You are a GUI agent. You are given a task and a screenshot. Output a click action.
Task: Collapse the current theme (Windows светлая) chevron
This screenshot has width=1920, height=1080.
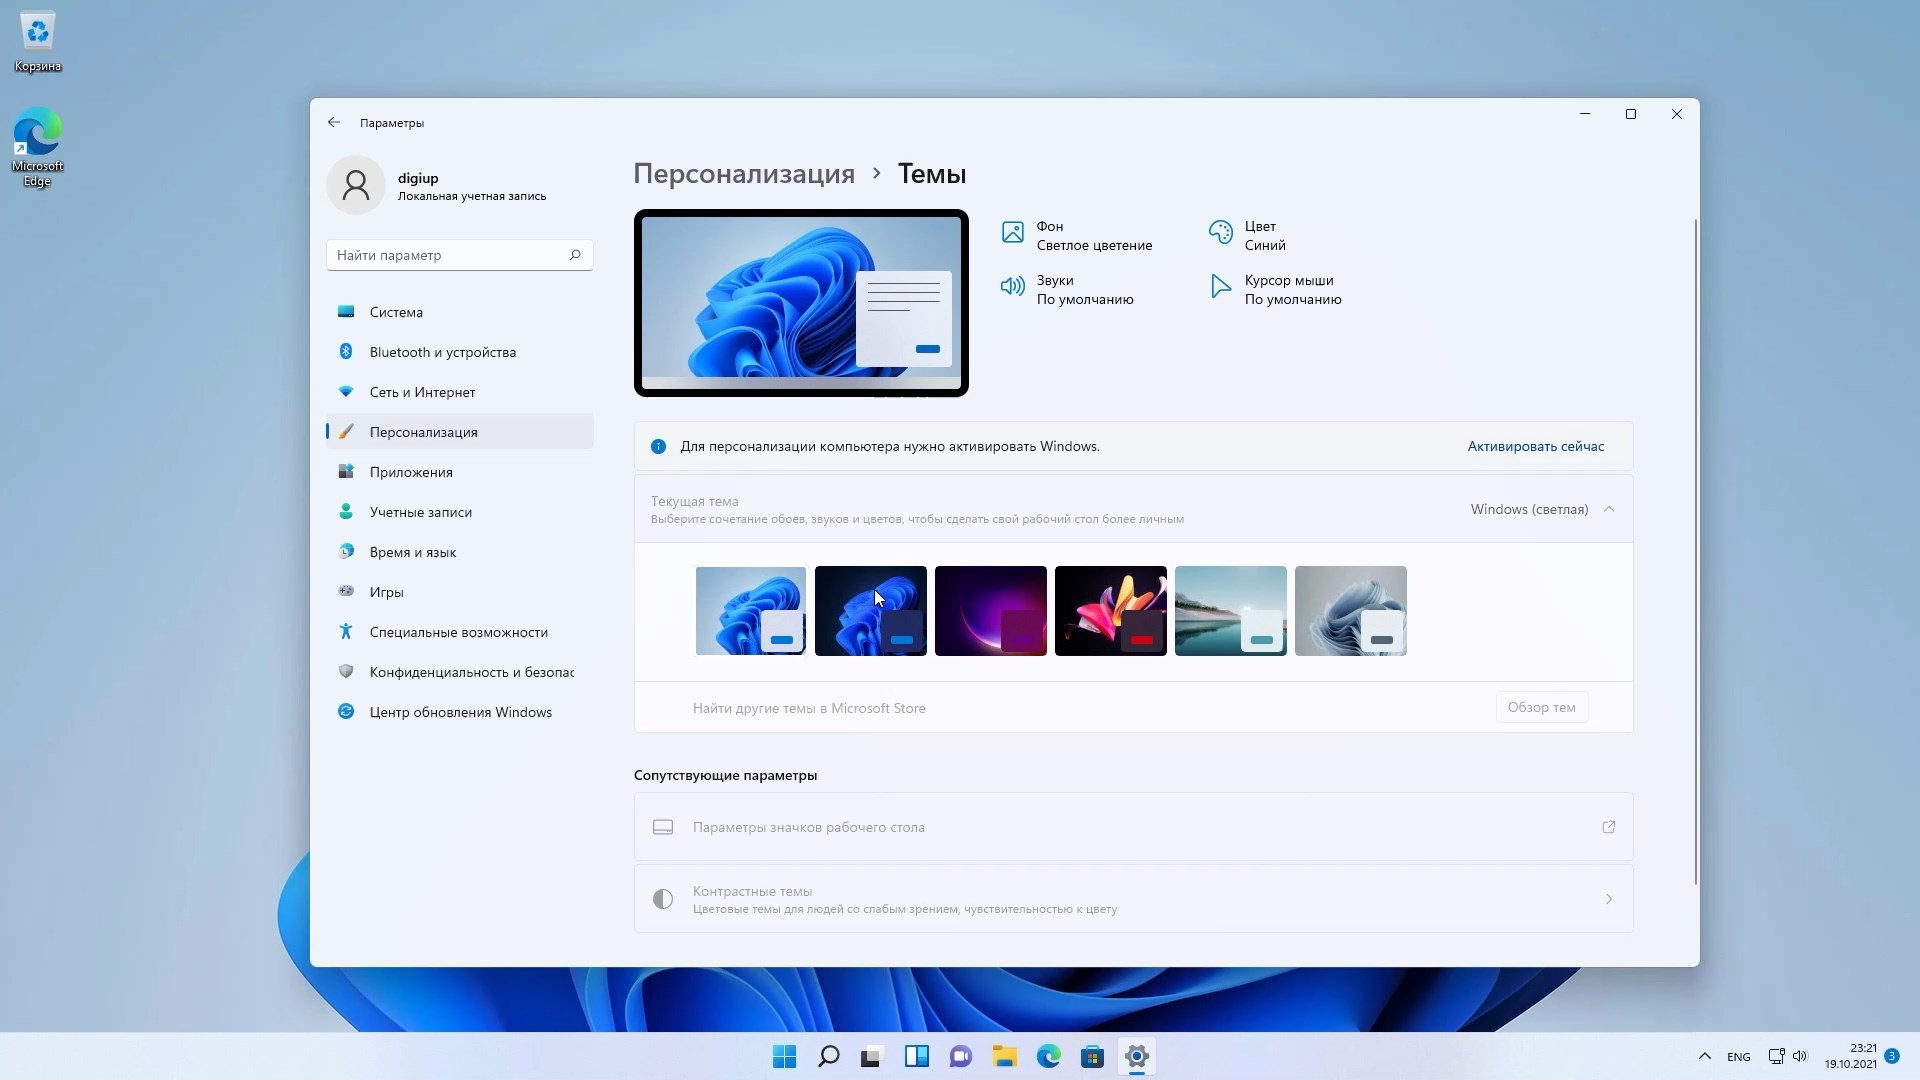(x=1609, y=509)
